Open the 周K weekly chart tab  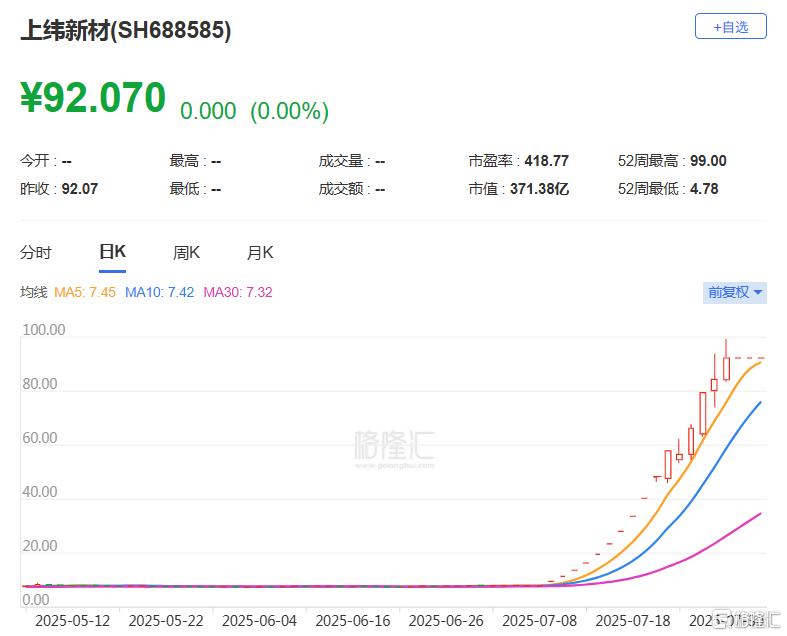click(186, 252)
